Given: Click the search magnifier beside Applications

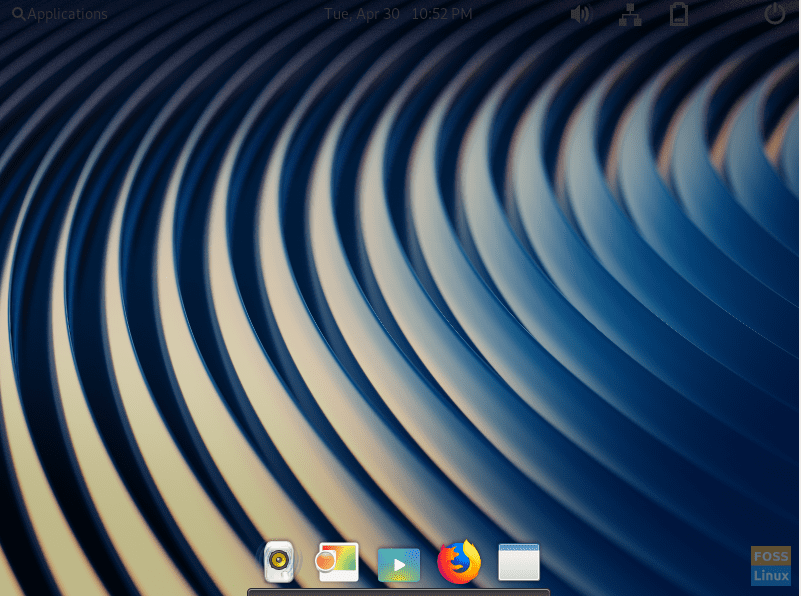Looking at the screenshot, I should coord(17,14).
